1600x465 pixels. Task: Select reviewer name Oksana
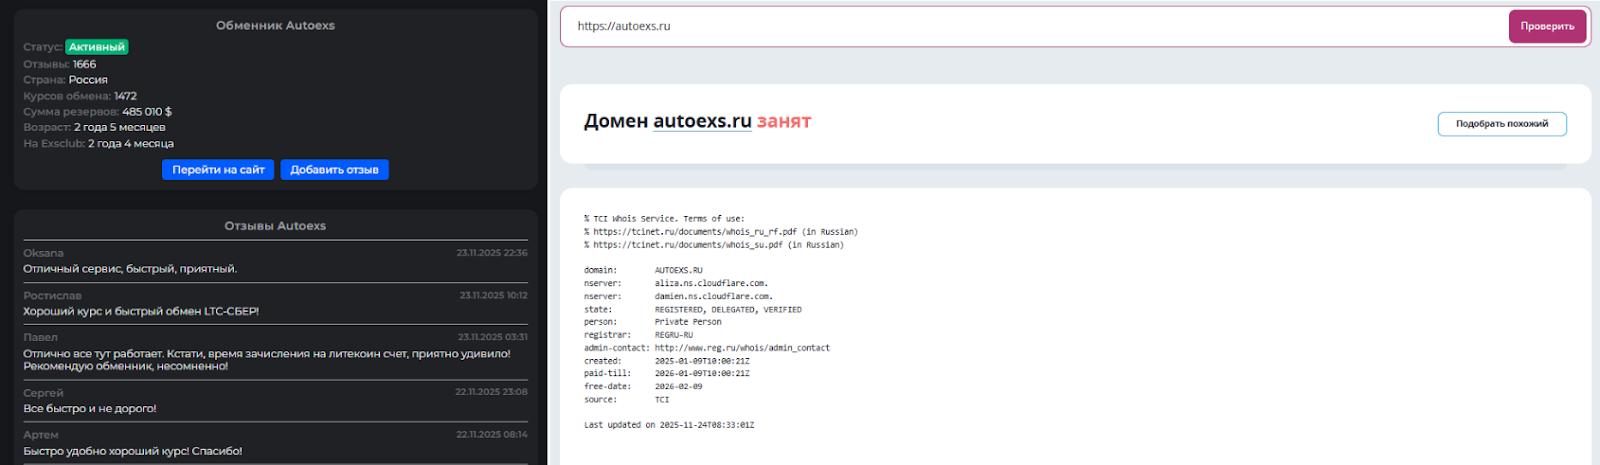[x=43, y=253]
